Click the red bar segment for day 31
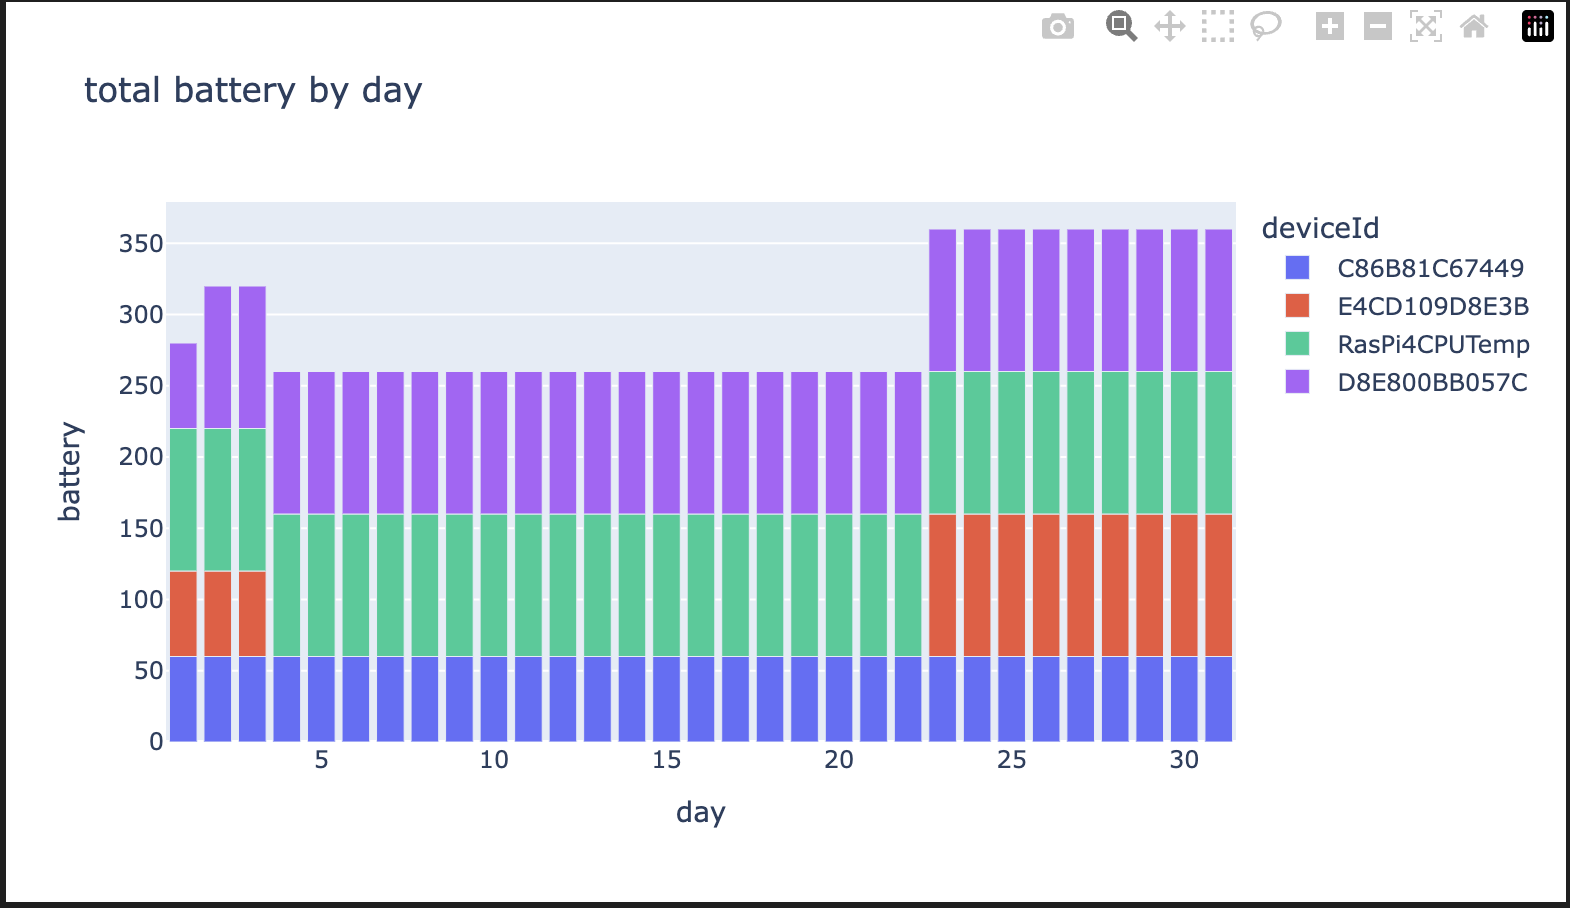Viewport: 1570px width, 908px height. 1218,585
